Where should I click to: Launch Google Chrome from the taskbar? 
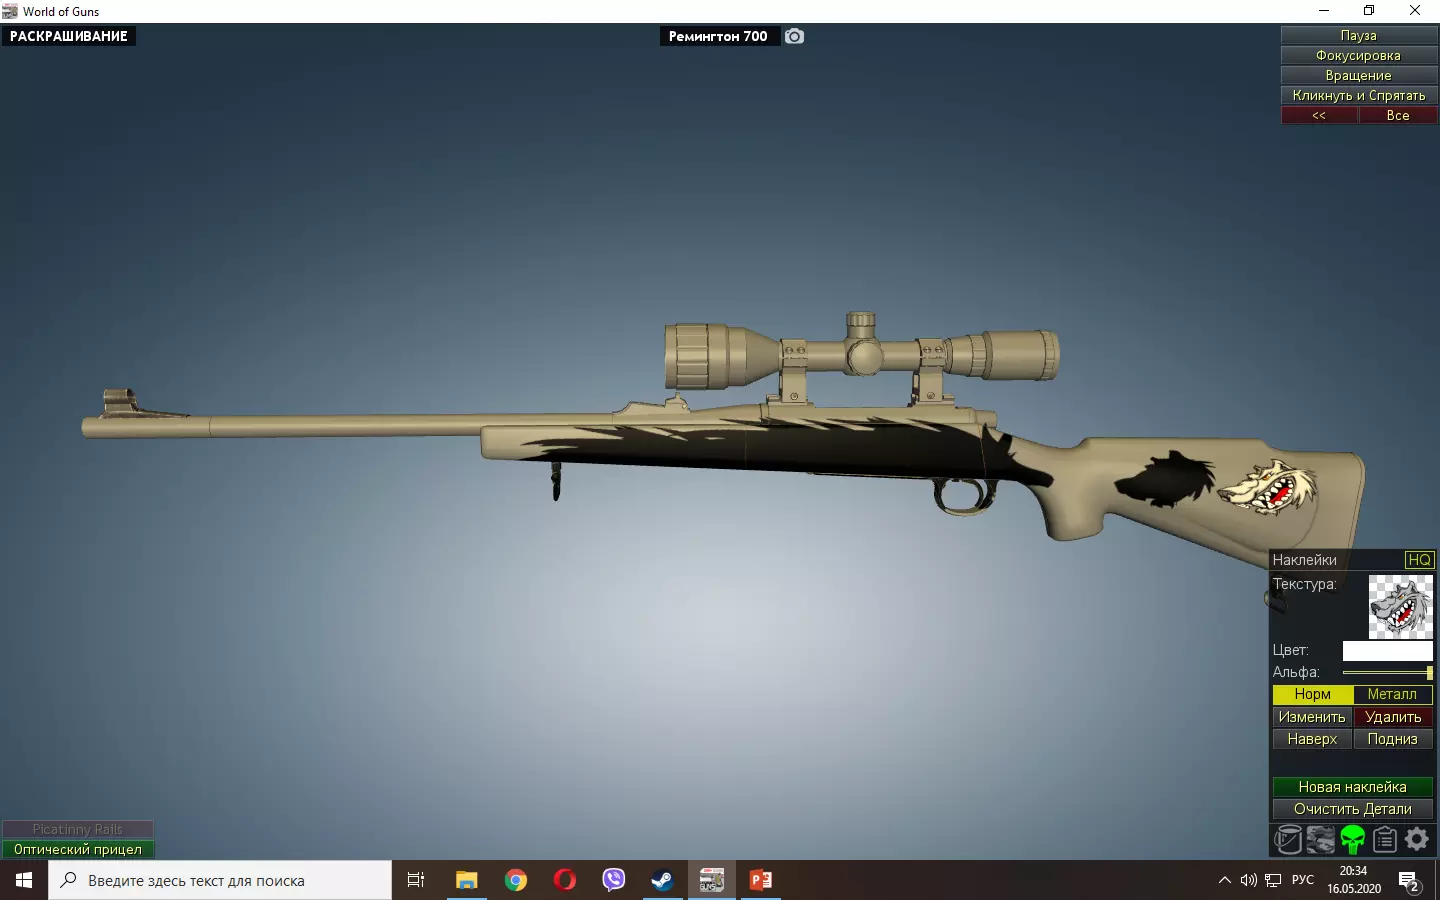coord(516,880)
